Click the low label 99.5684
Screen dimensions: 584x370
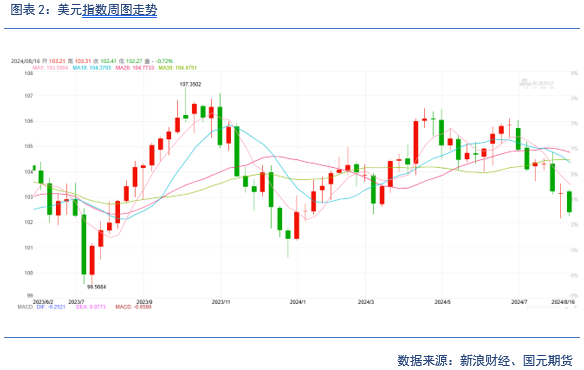click(x=96, y=287)
